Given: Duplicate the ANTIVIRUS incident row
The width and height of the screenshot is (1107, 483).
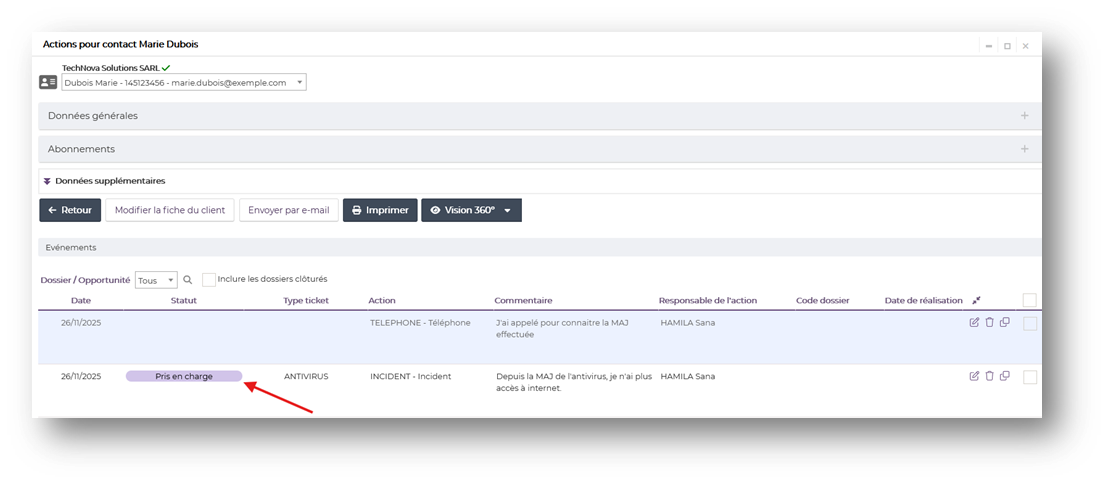Looking at the screenshot, I should [1004, 376].
